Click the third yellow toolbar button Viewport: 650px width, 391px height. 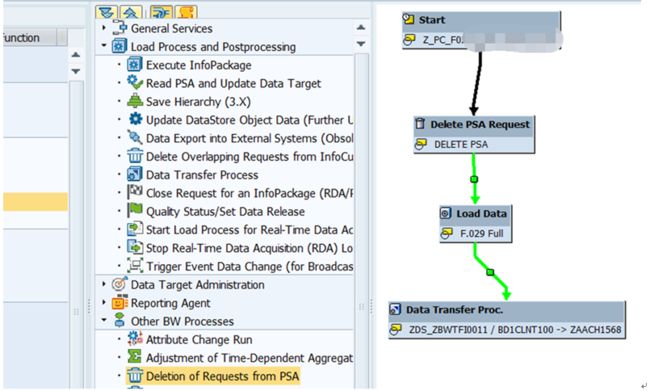[x=161, y=12]
